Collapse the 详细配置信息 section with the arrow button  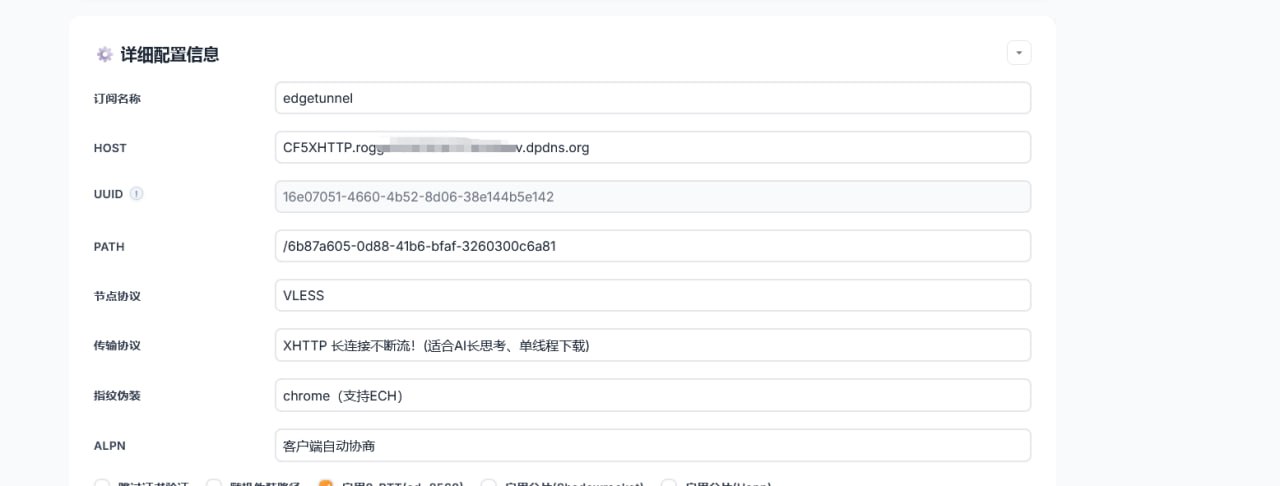[1019, 52]
